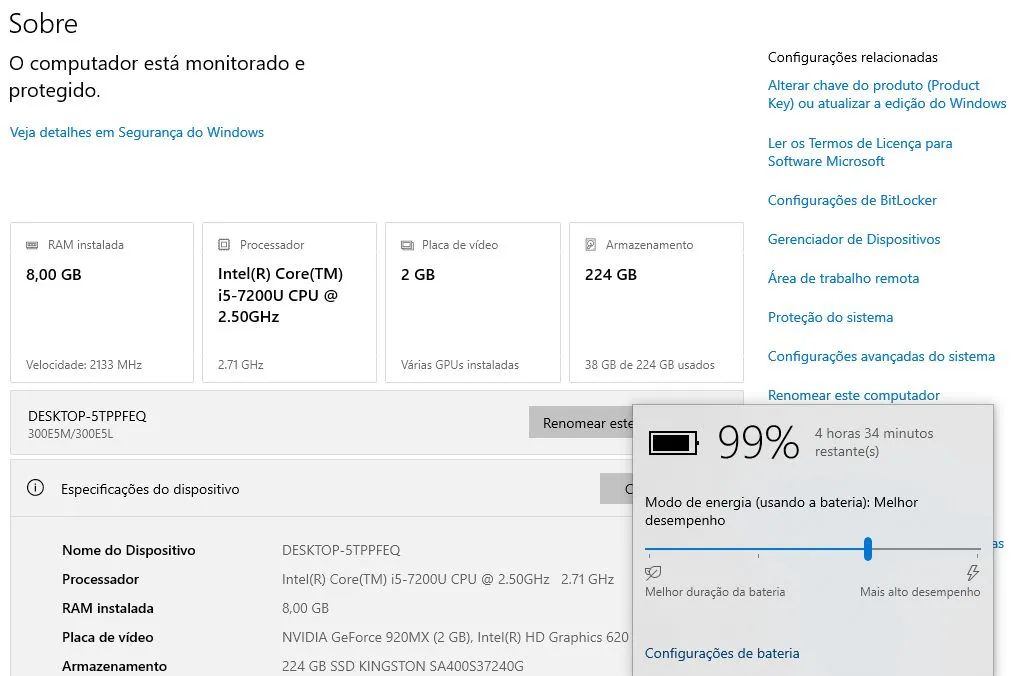Click Melhor duração da bateria label
The width and height of the screenshot is (1022, 676).
[x=715, y=592]
